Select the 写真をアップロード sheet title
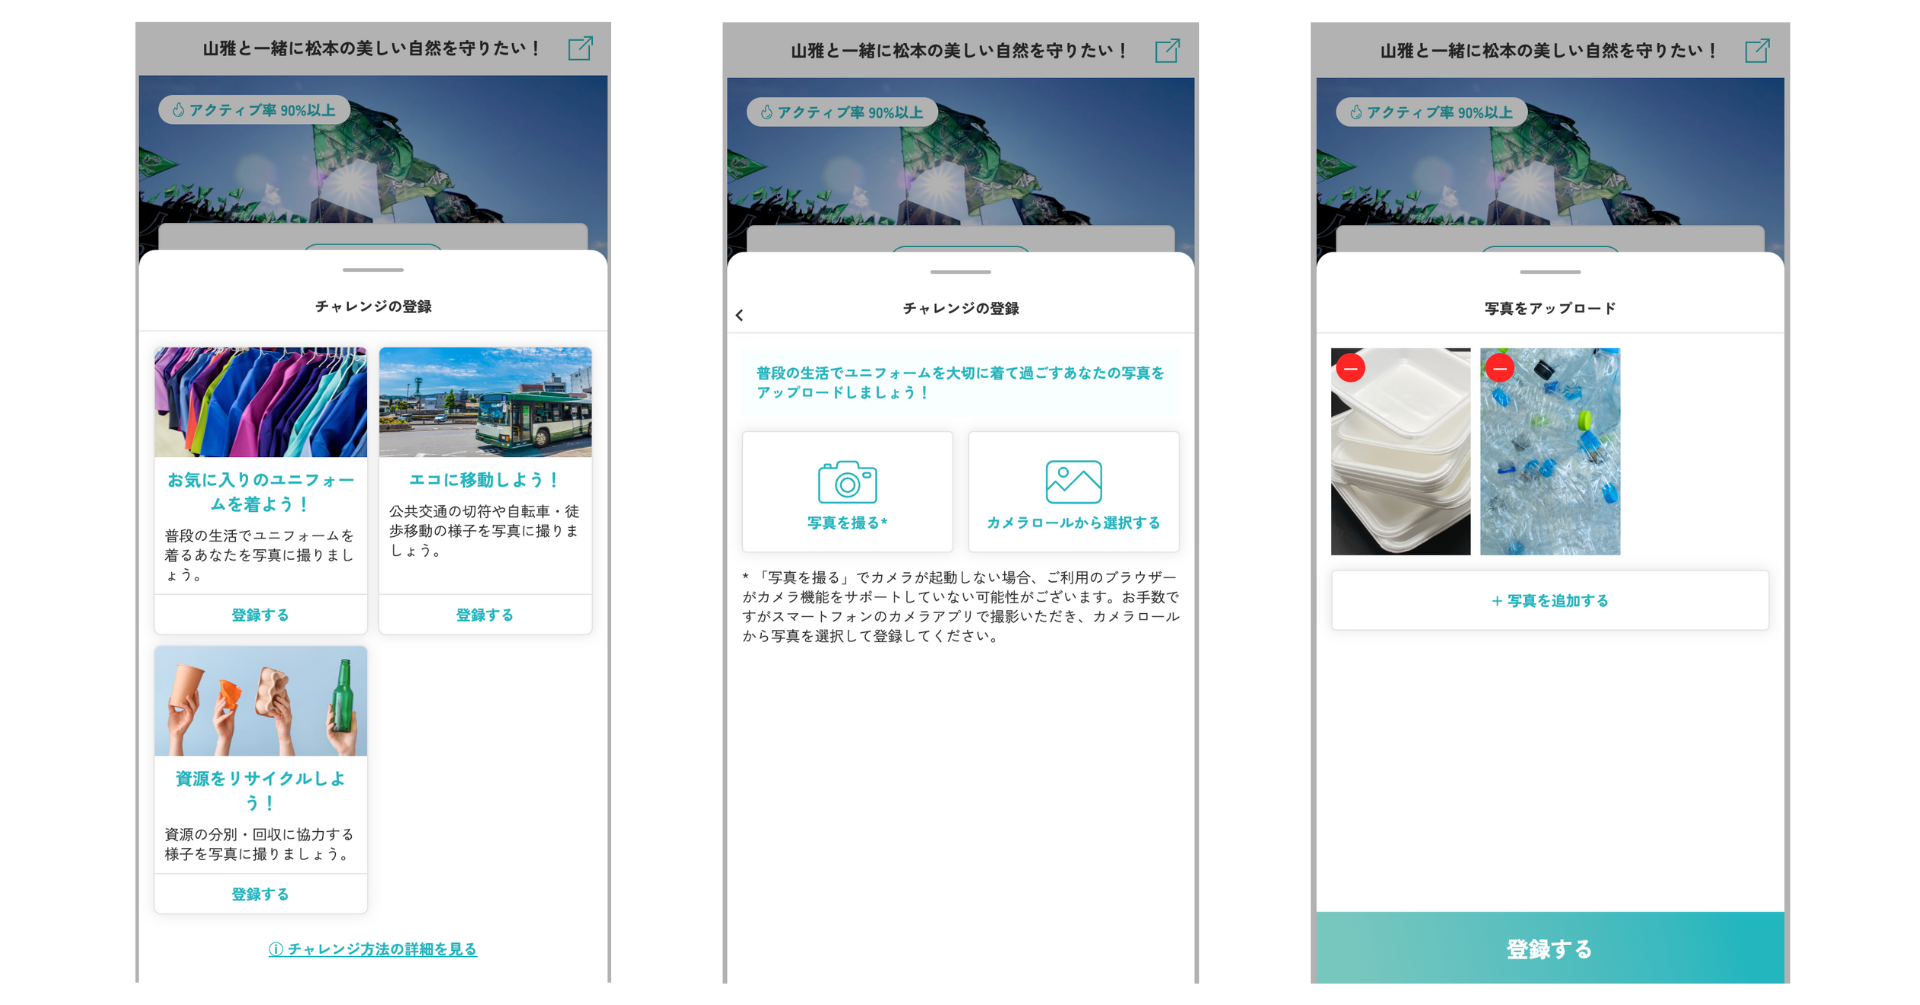 click(x=1549, y=308)
